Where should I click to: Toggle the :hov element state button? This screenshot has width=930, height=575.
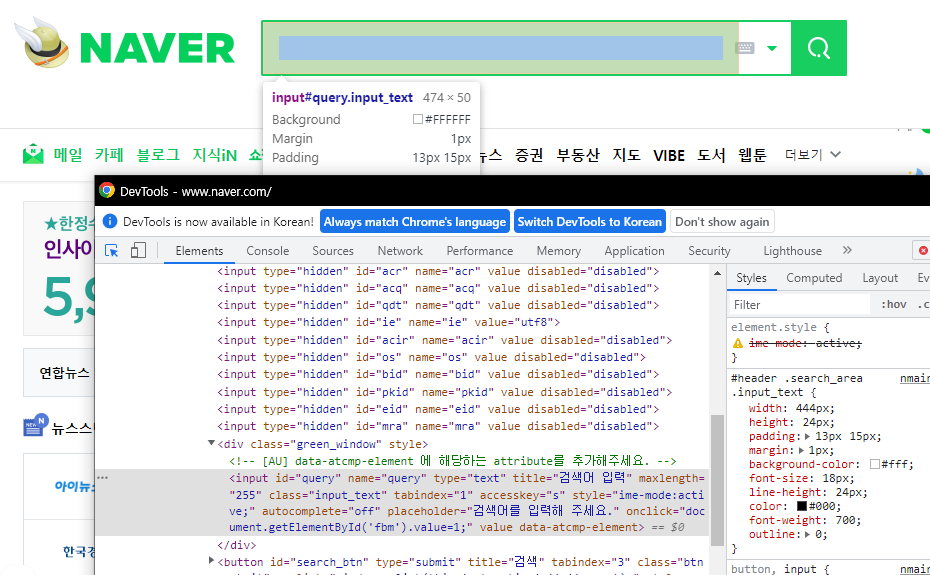(893, 304)
